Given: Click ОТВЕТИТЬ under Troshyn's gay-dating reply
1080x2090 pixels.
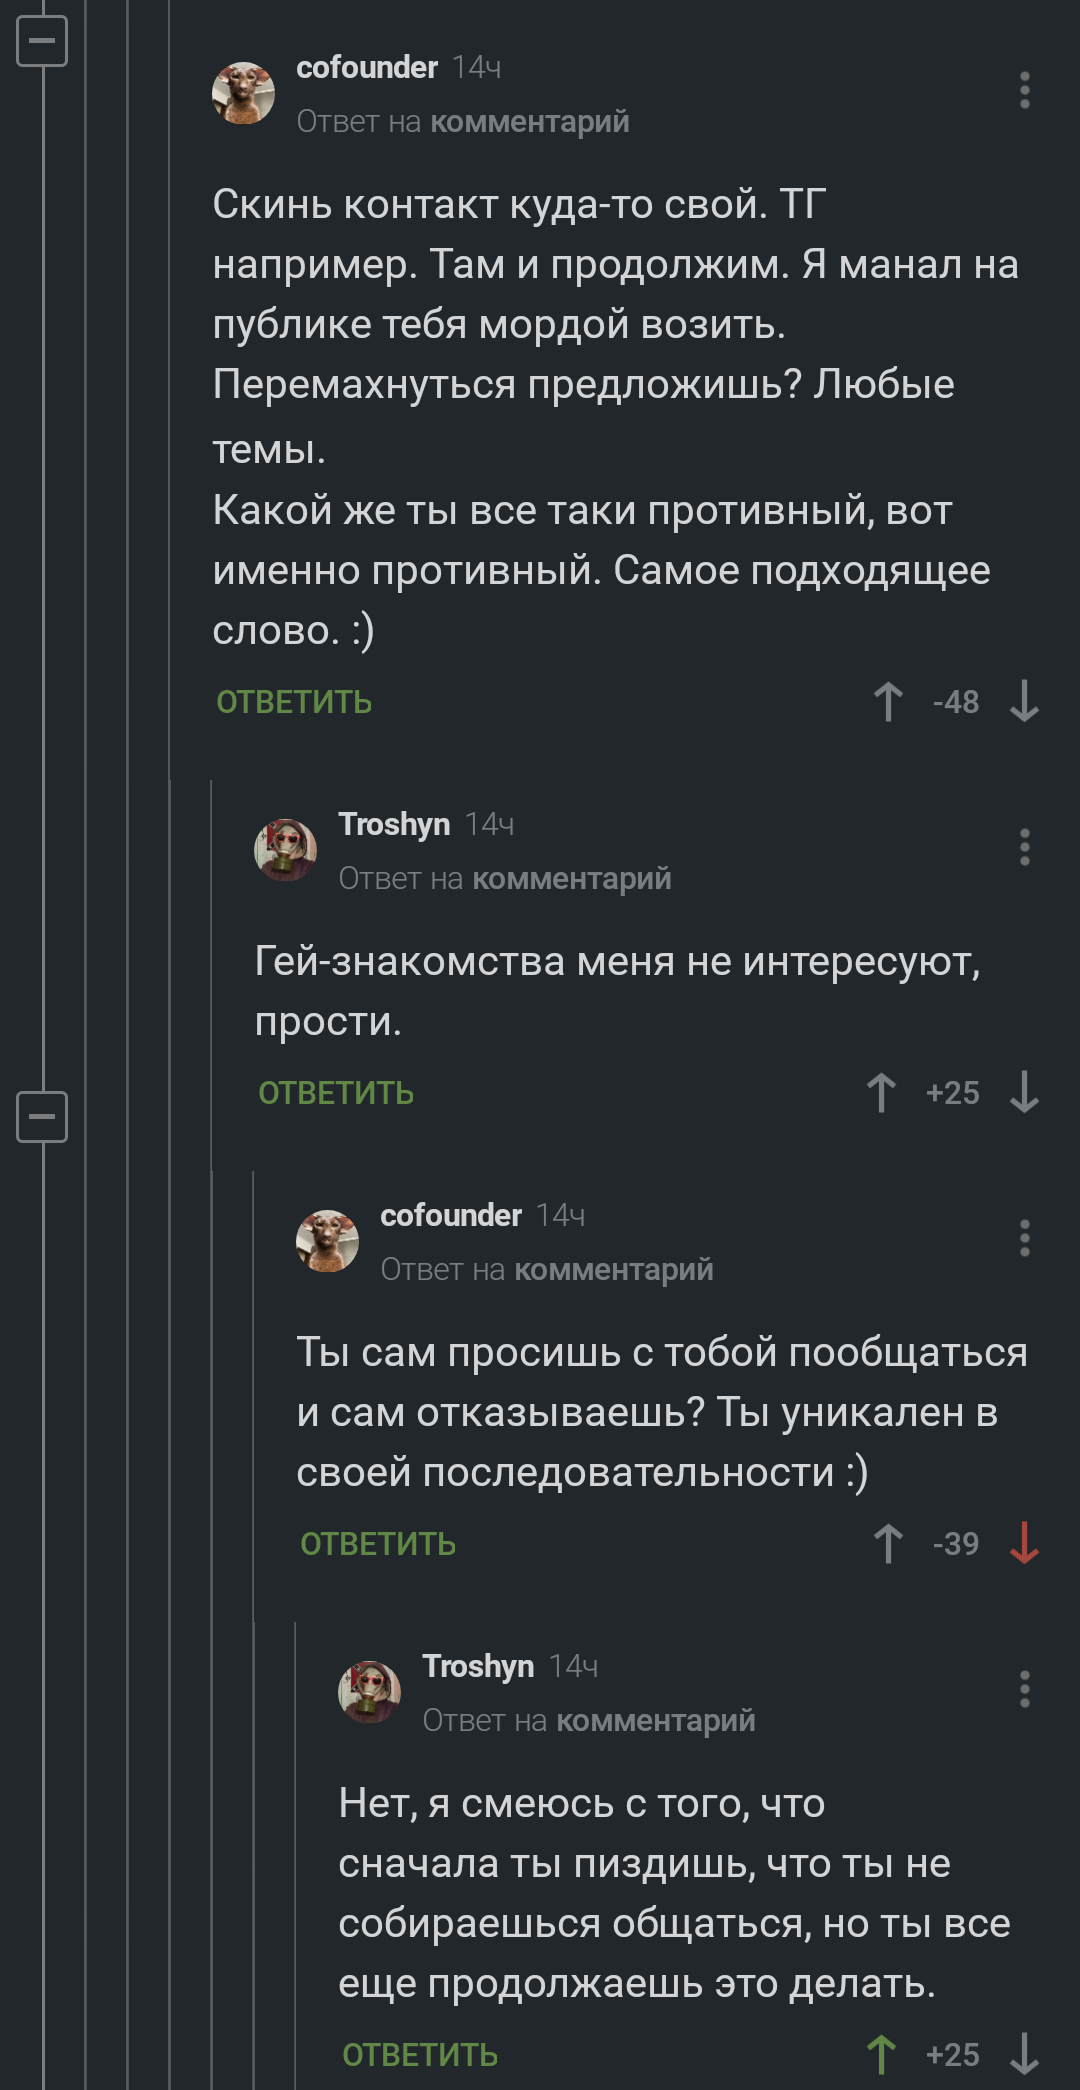Looking at the screenshot, I should point(336,1093).
